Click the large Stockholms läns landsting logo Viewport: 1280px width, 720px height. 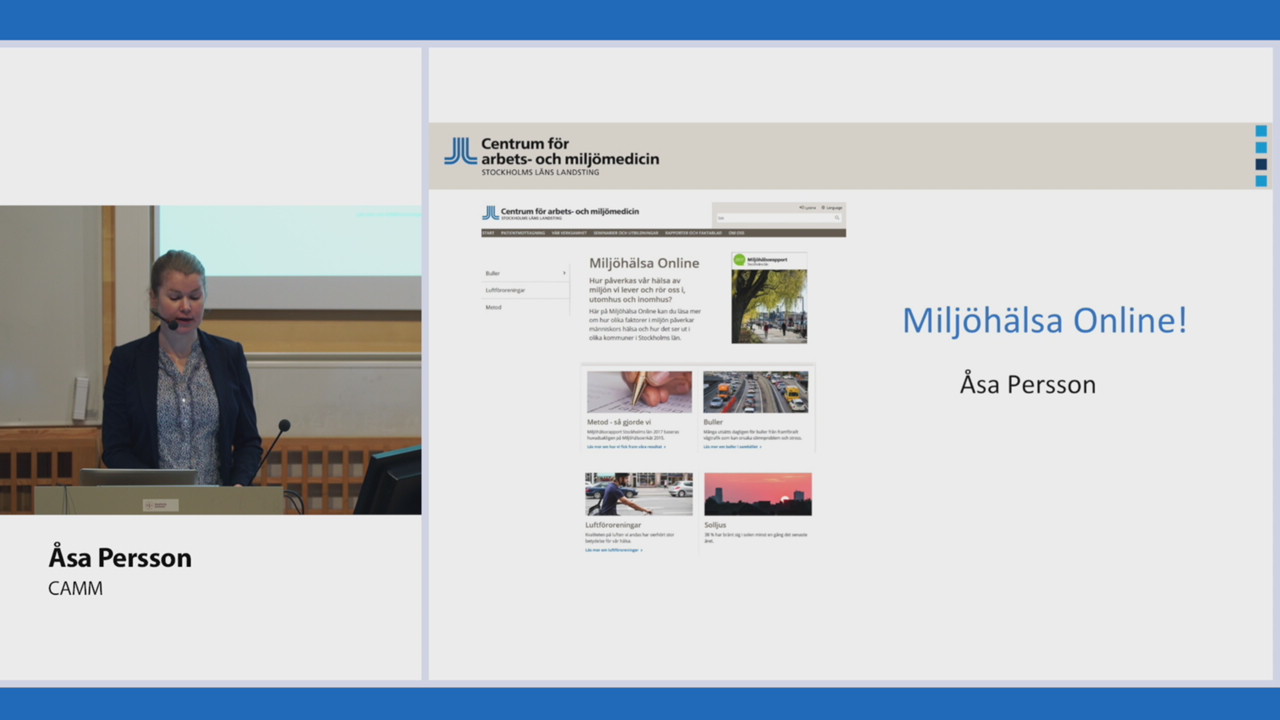461,151
